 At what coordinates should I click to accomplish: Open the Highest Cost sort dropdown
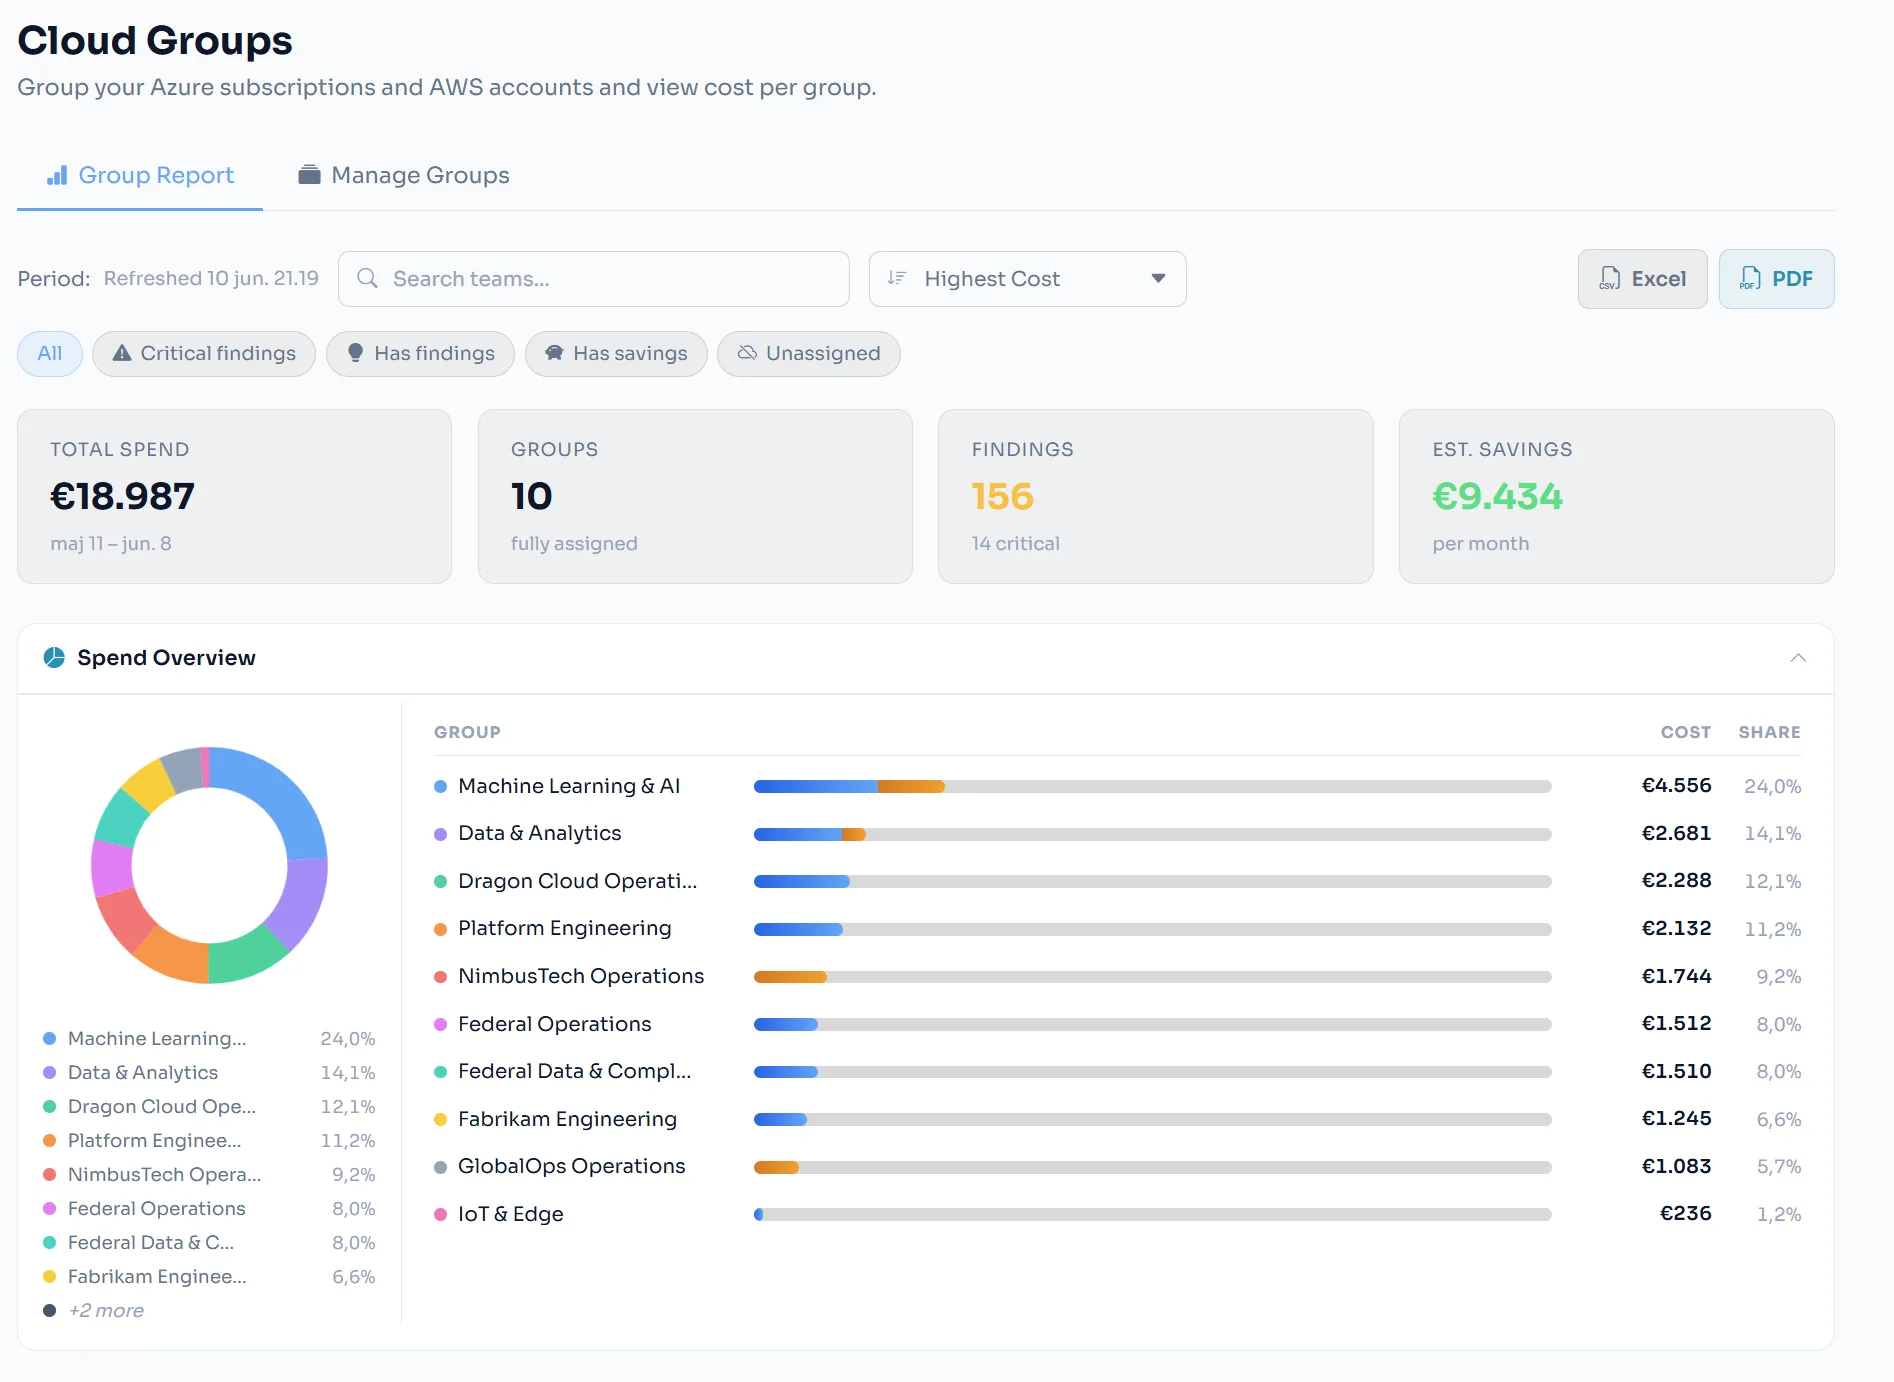[x=1028, y=279]
